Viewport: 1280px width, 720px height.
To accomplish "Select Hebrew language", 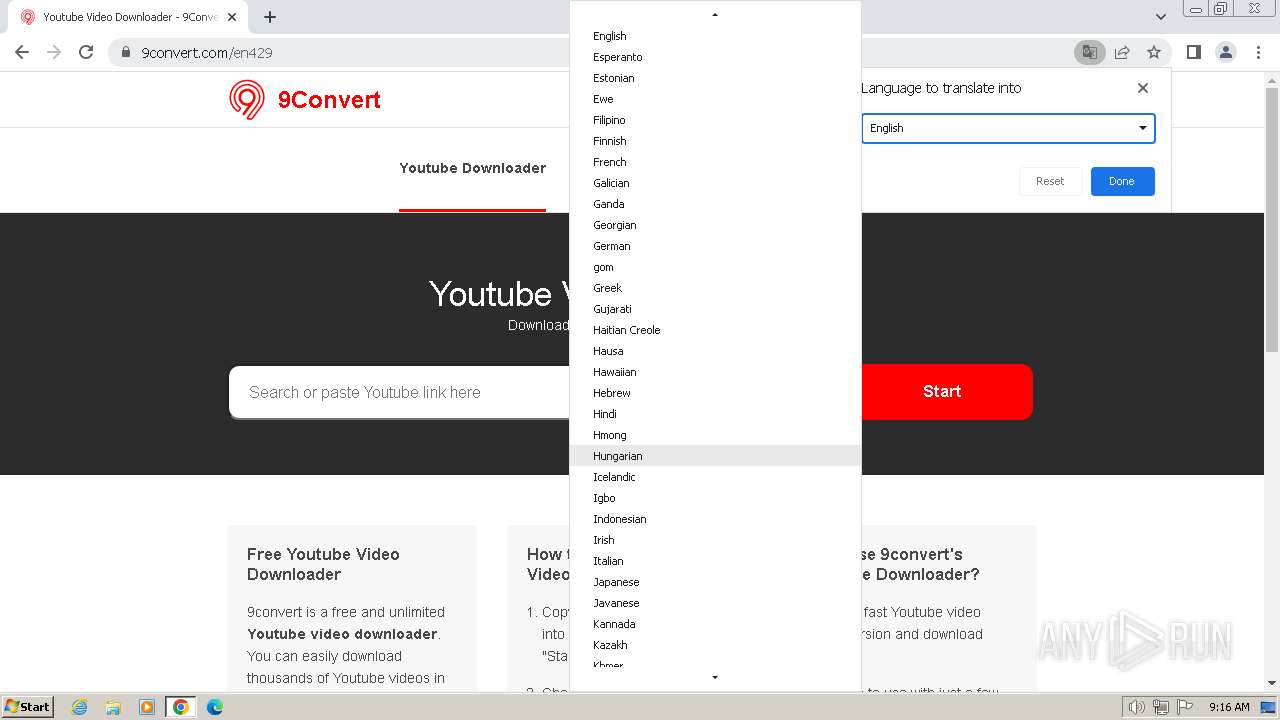I will click(x=715, y=393).
